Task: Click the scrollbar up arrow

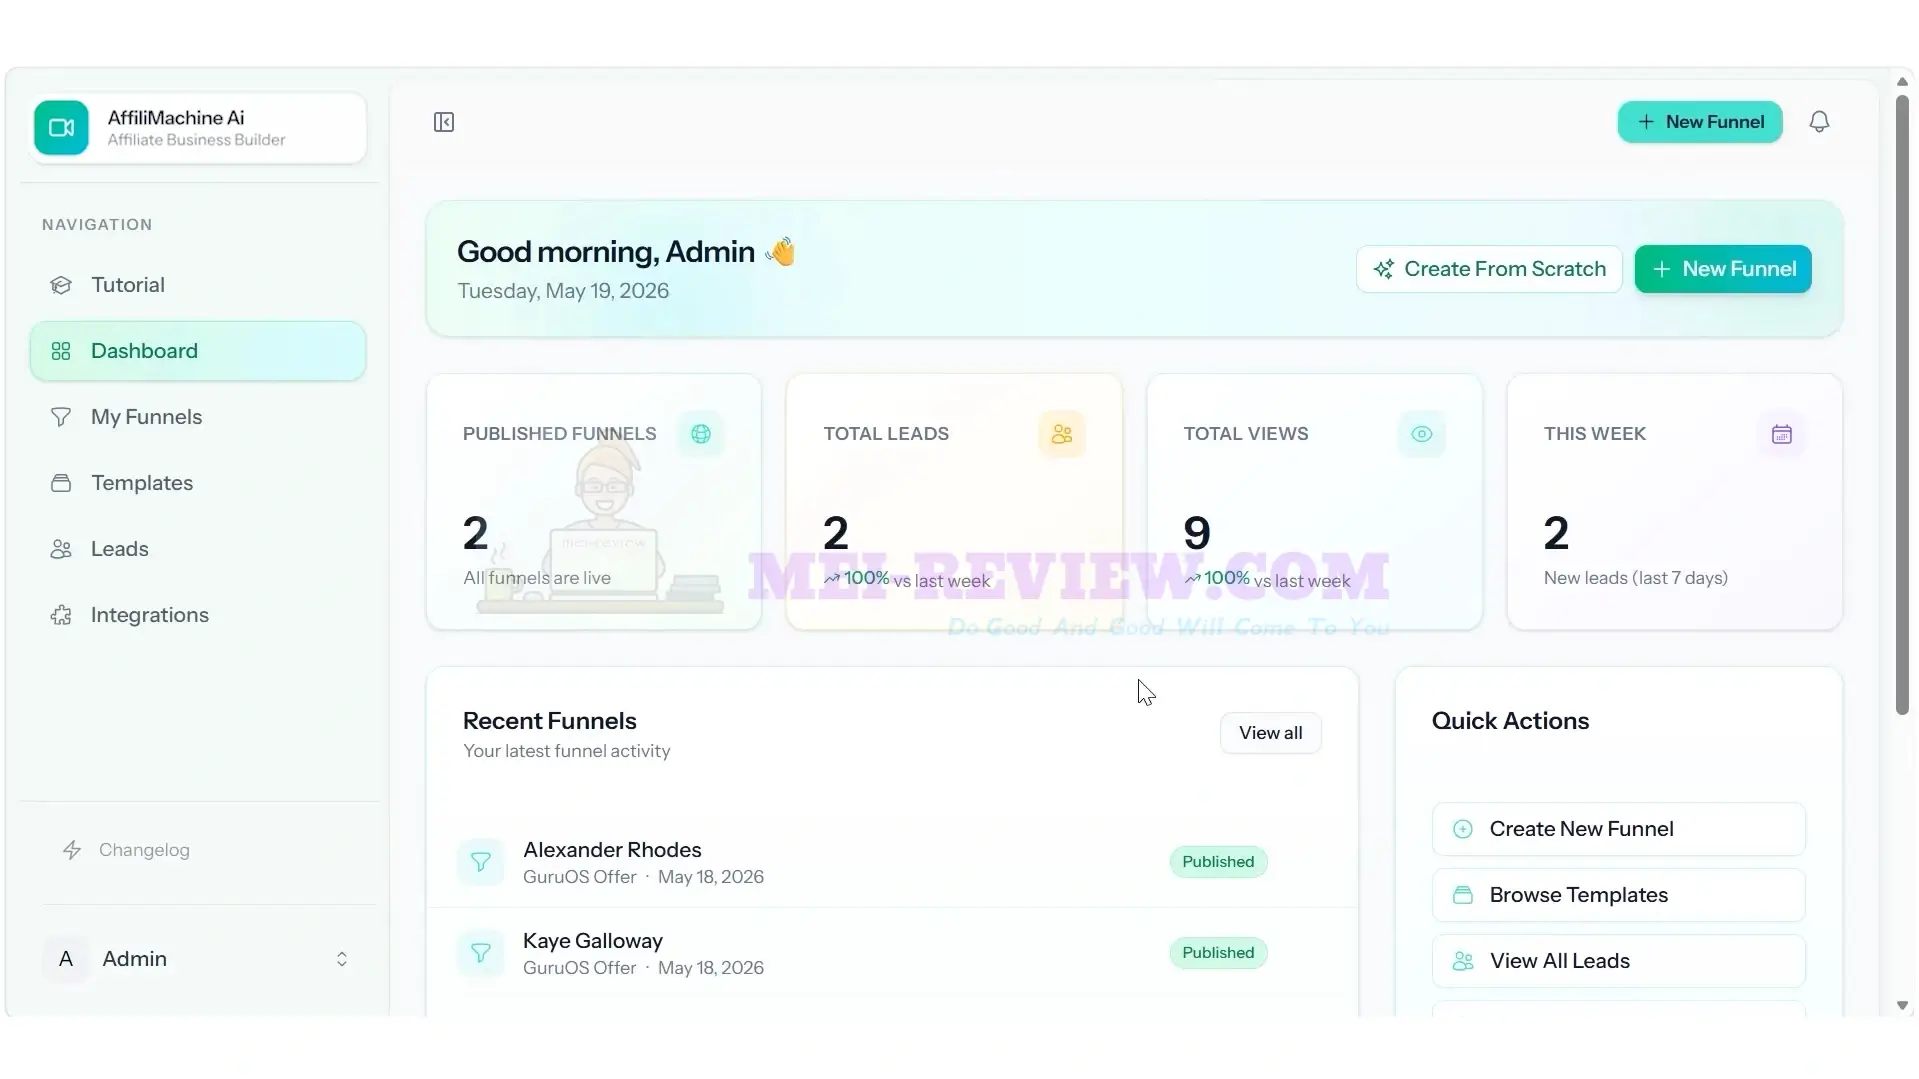Action: pyautogui.click(x=1902, y=82)
